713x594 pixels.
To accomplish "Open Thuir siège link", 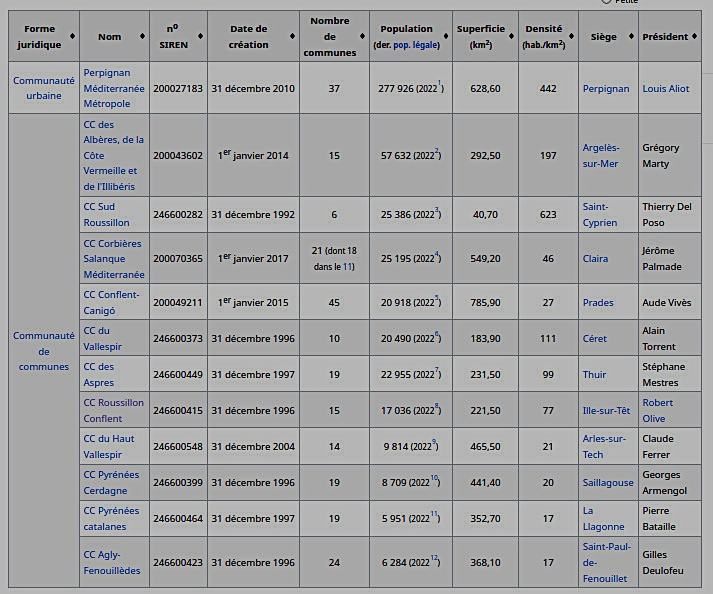I will tap(594, 374).
